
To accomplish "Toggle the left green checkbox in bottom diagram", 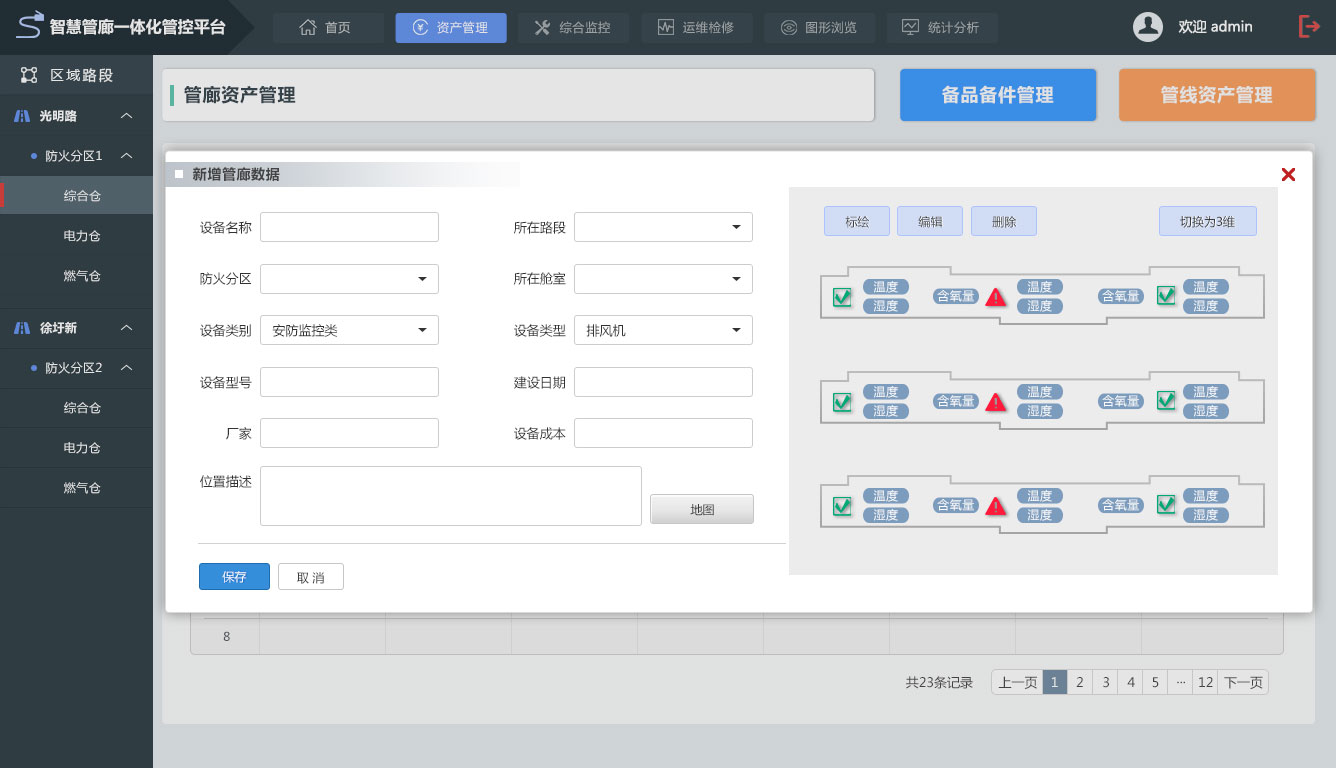I will [x=842, y=506].
